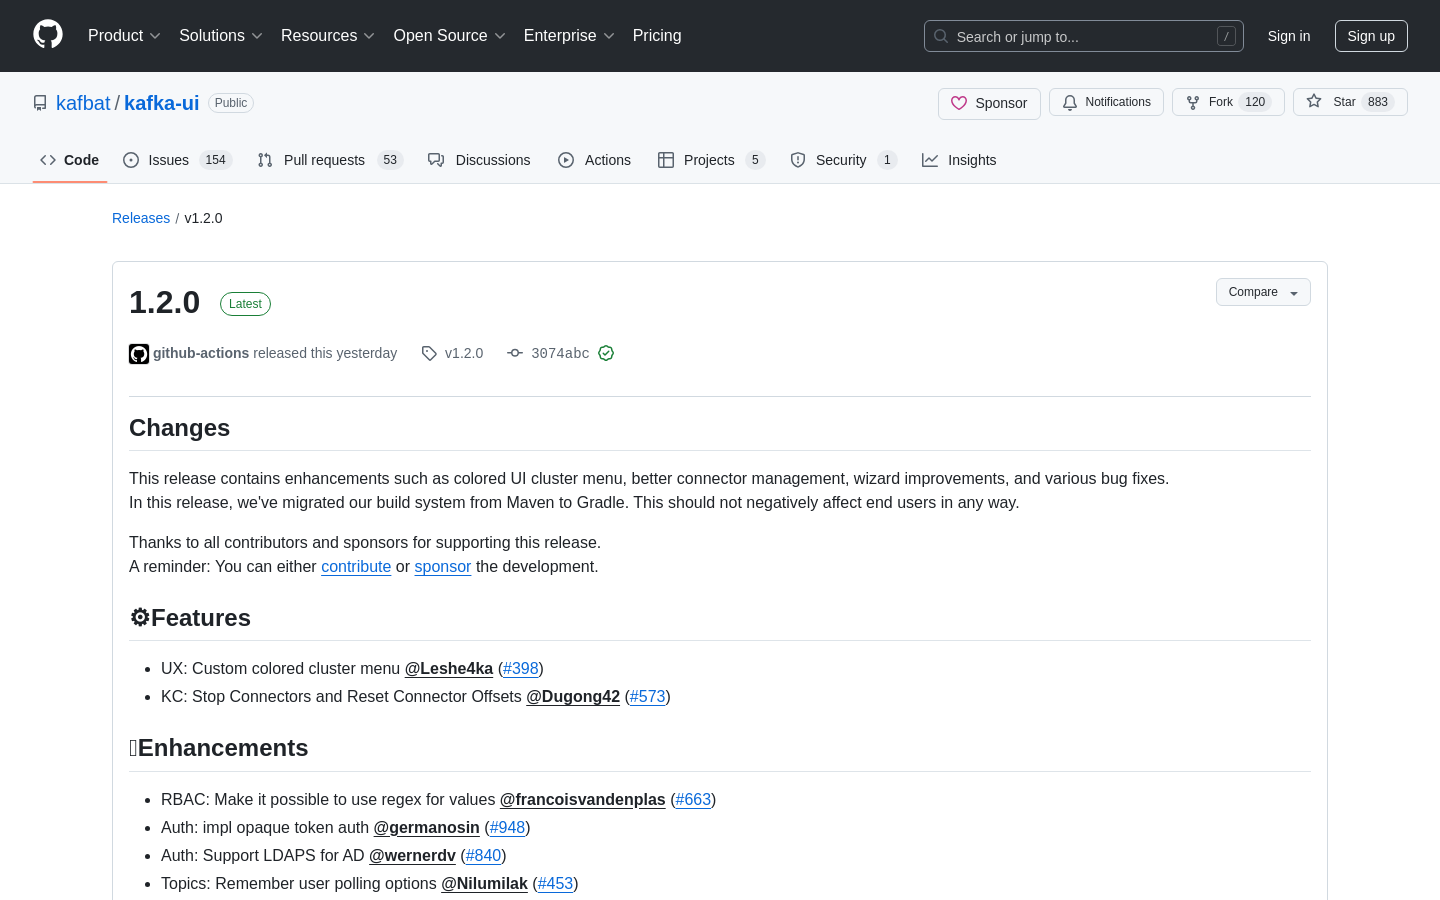The height and width of the screenshot is (900, 1440).
Task: Open the Actions tab
Action: coord(595,160)
